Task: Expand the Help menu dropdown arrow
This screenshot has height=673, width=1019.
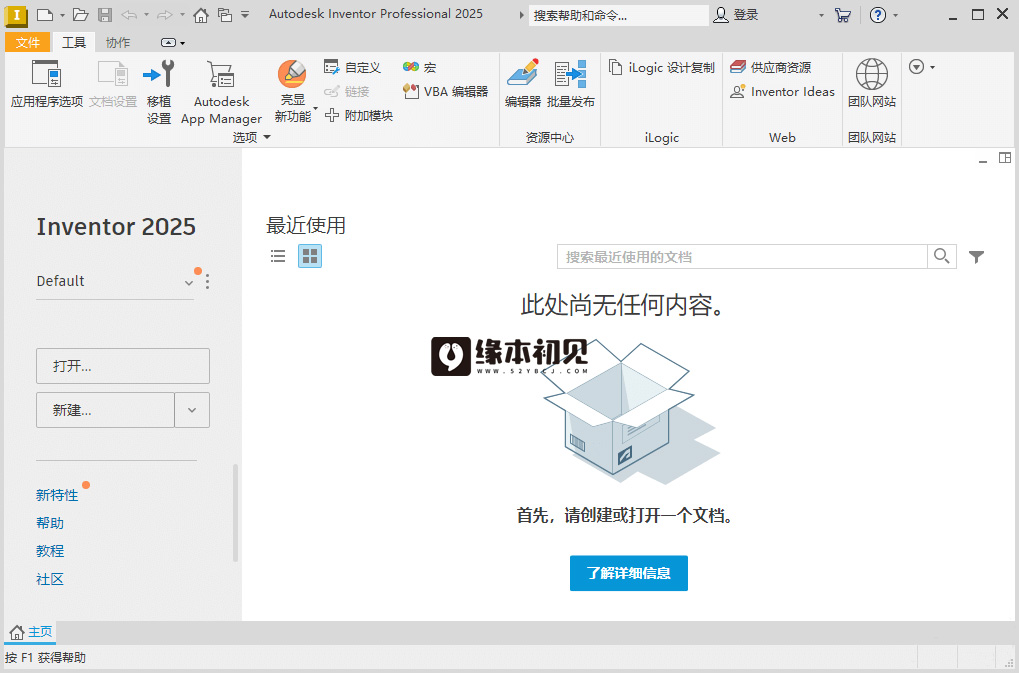Action: pyautogui.click(x=896, y=15)
